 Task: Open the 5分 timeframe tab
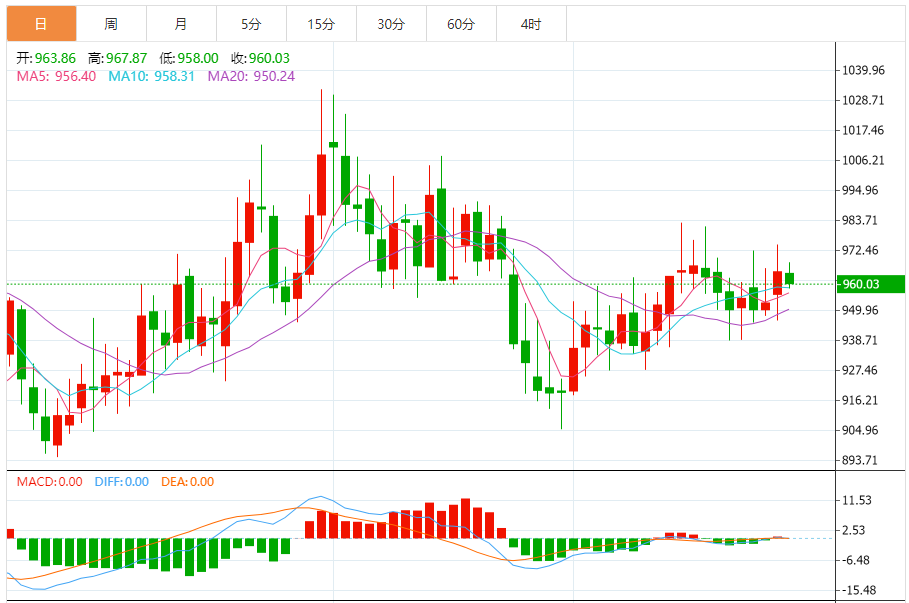tap(252, 24)
